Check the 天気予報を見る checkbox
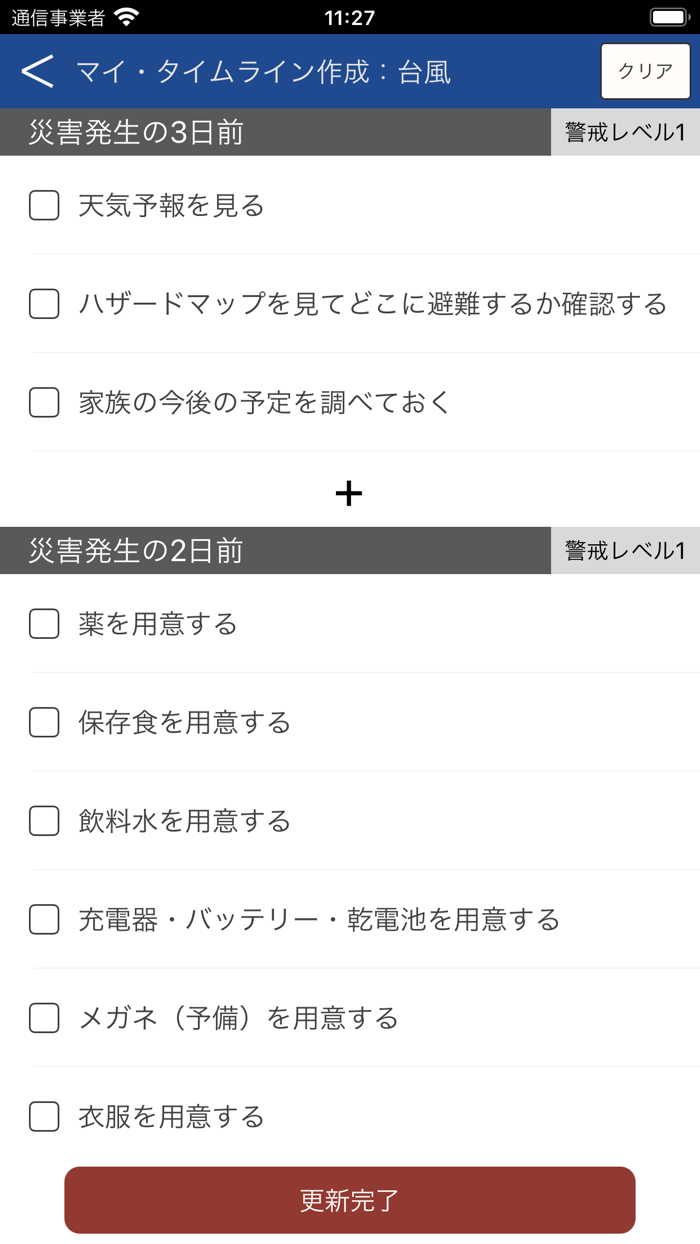 (43, 206)
